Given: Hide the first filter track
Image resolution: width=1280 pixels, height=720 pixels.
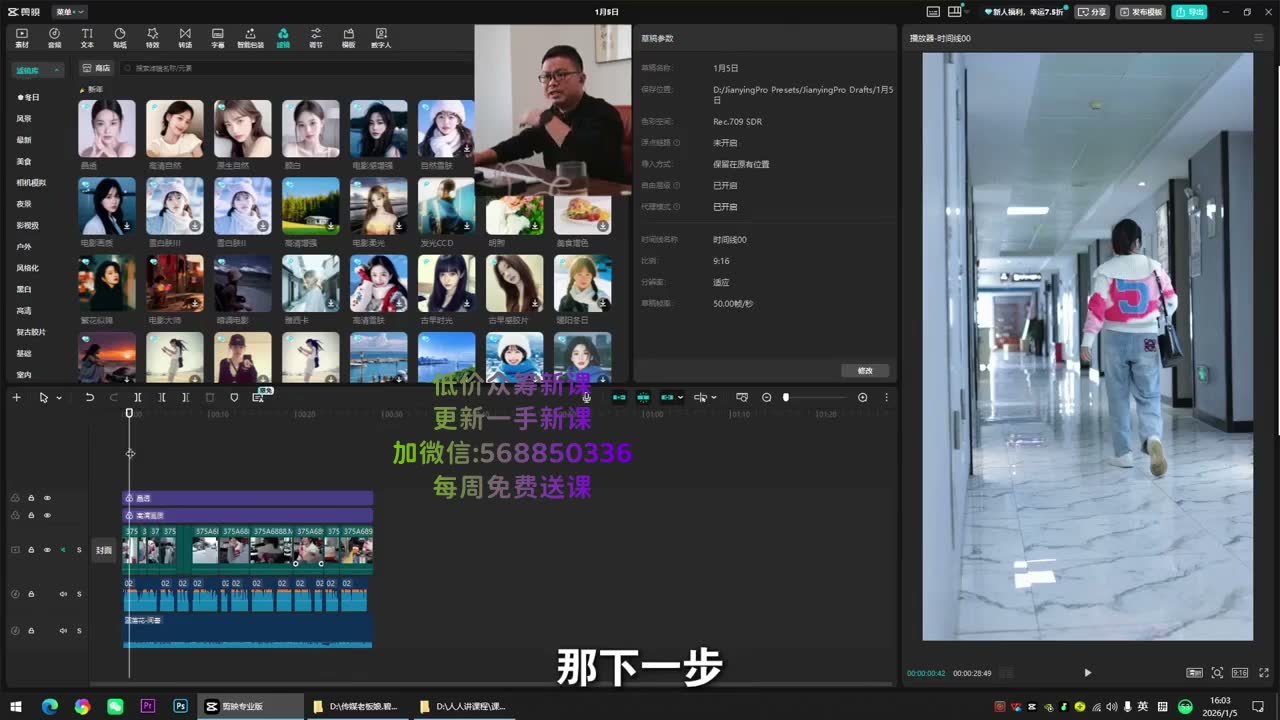Looking at the screenshot, I should coord(47,498).
